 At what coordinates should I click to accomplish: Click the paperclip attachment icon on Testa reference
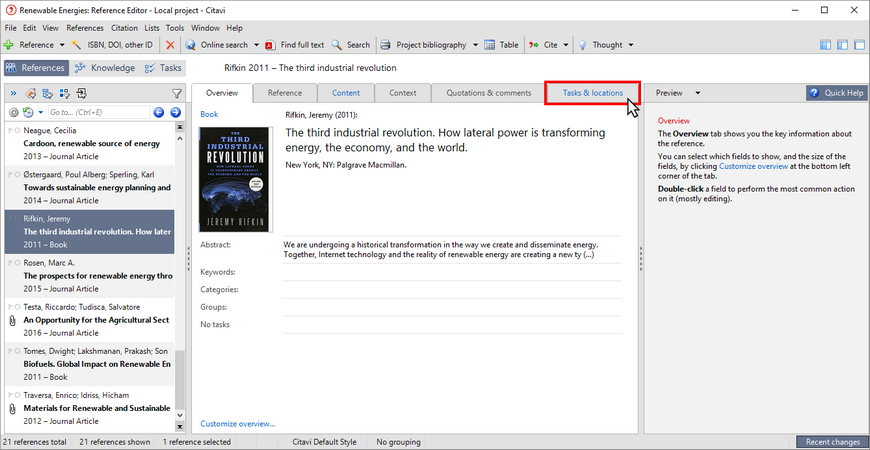click(x=12, y=321)
